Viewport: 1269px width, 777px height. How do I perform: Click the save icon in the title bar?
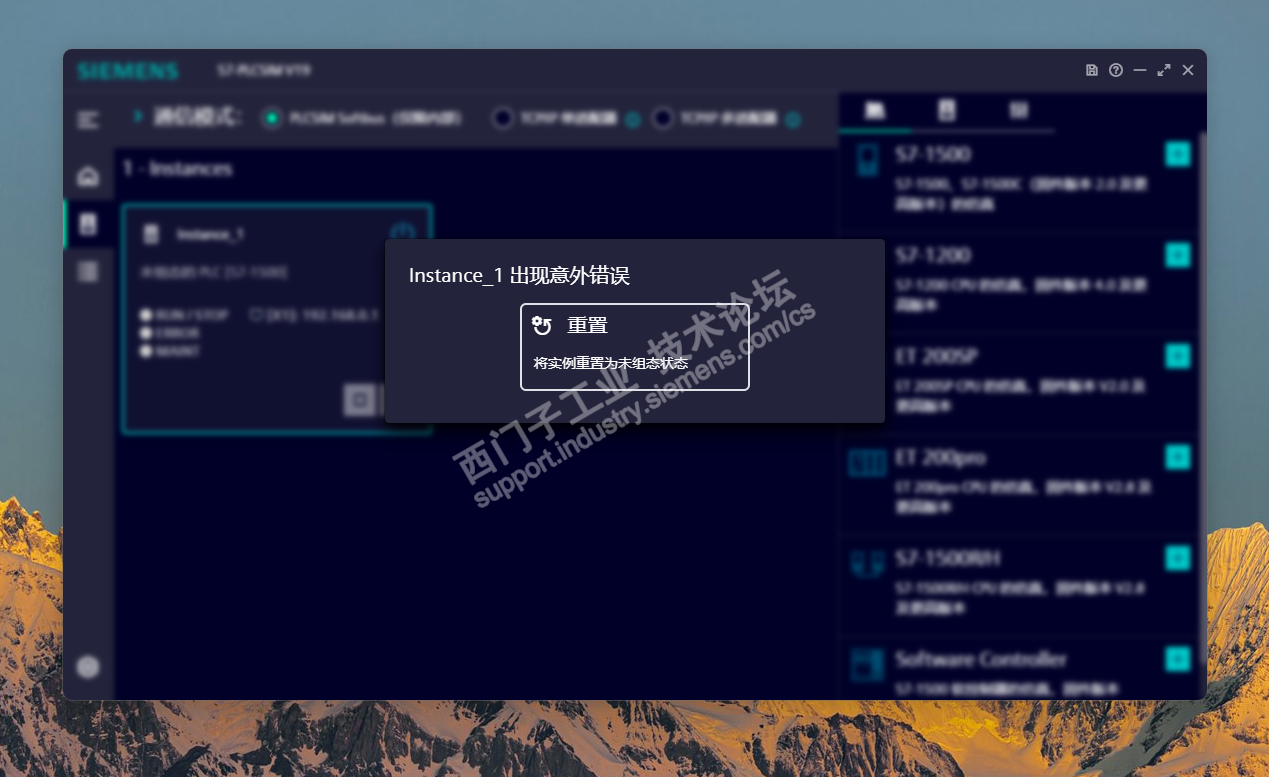point(1092,70)
